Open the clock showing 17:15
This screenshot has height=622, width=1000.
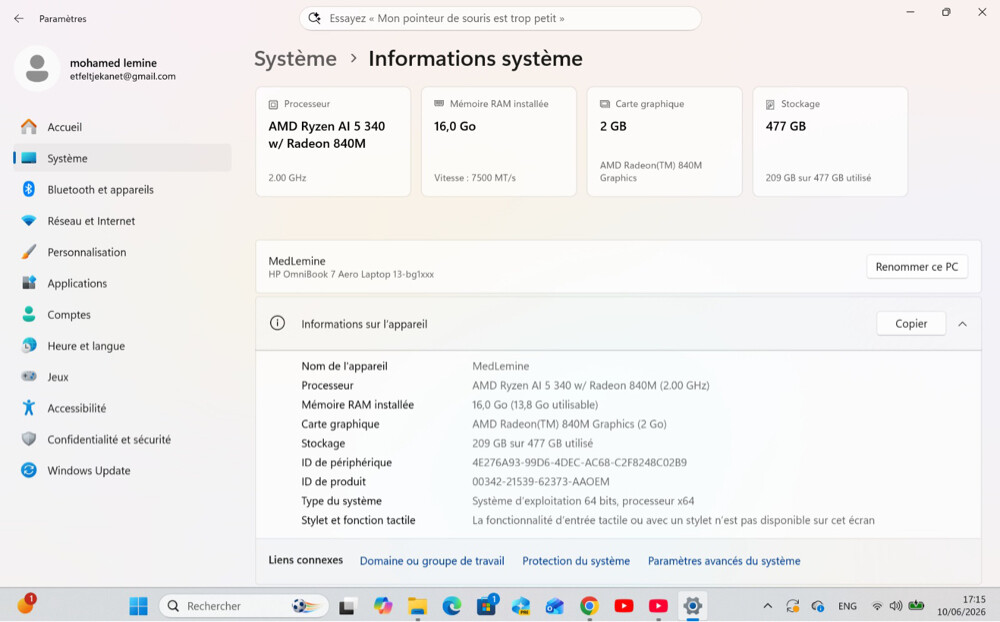961,605
